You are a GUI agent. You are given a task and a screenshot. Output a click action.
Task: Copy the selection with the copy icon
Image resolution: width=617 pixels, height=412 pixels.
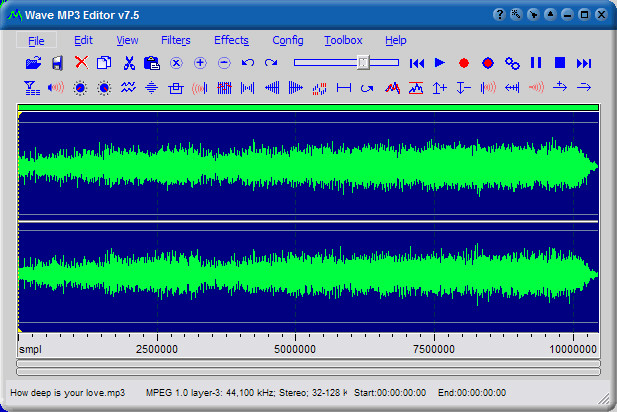pyautogui.click(x=104, y=63)
